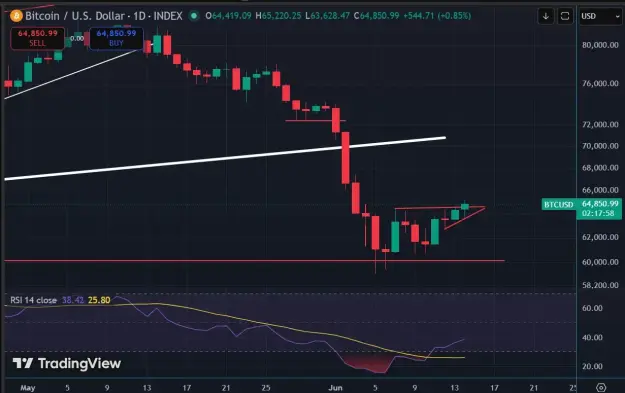The height and width of the screenshot is (393, 625).
Task: Click the 70,000.00 price axis label
Action: pos(600,146)
